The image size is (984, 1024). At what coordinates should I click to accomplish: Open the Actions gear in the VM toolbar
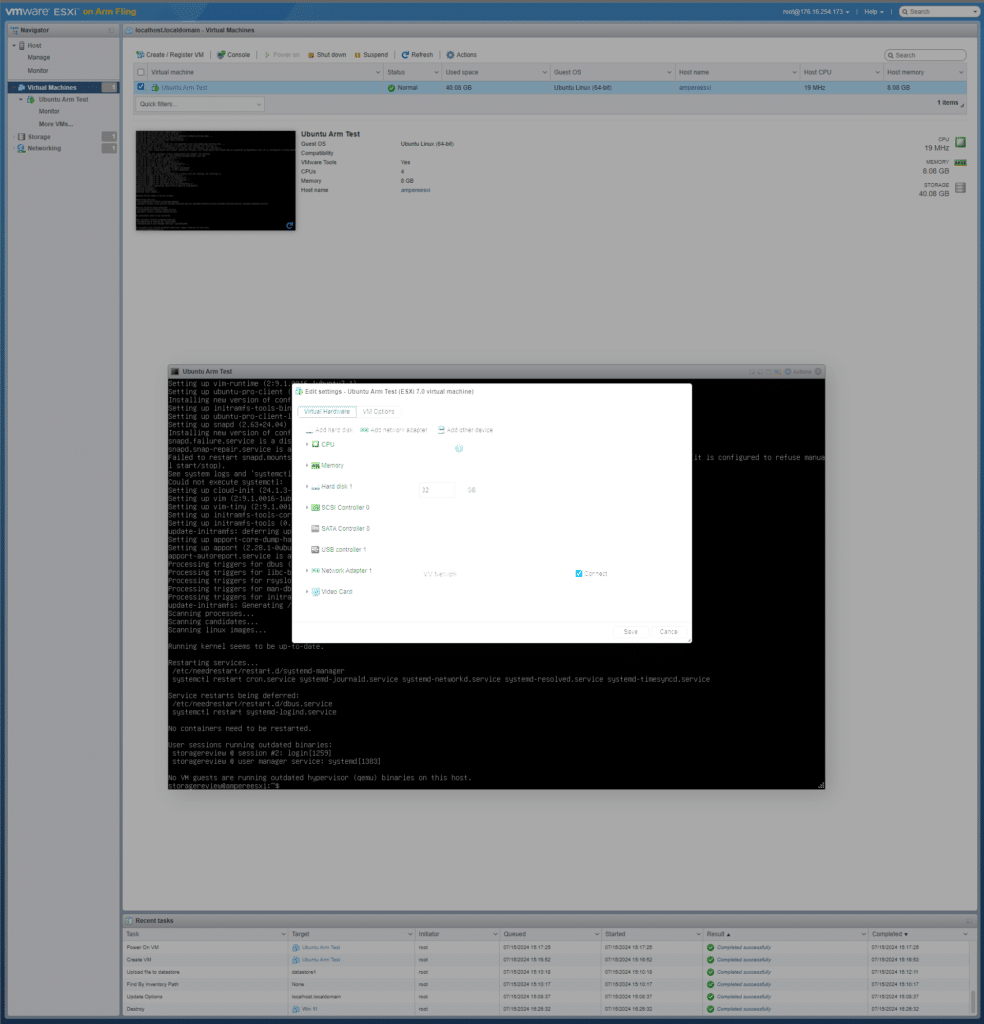(x=461, y=55)
